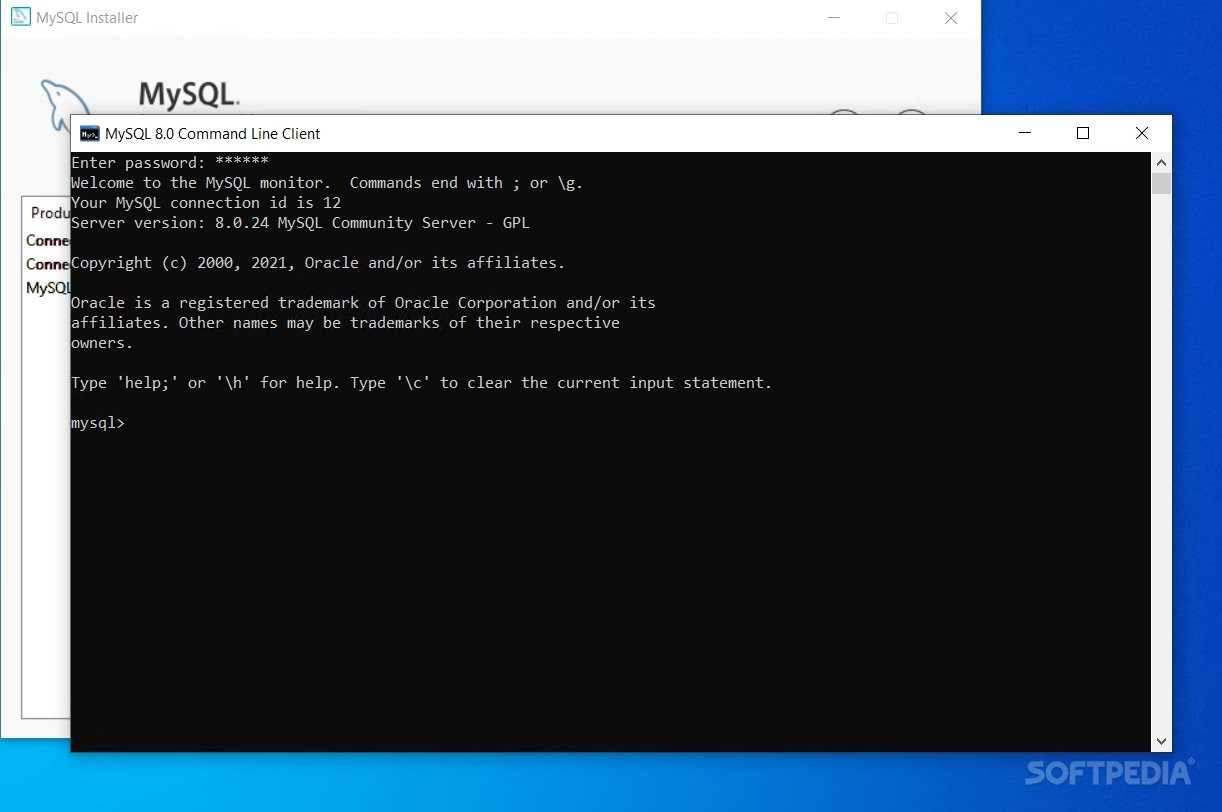
Task: Click the console scrollbar down arrow
Action: pos(1161,742)
